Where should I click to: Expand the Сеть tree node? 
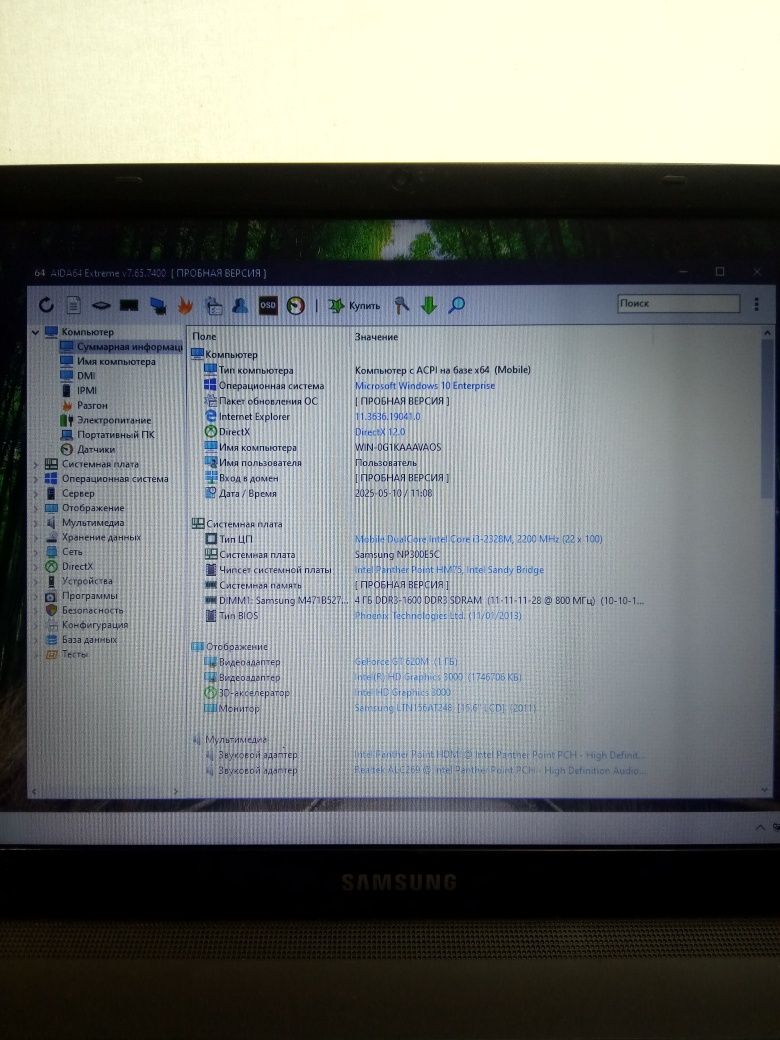pyautogui.click(x=36, y=552)
